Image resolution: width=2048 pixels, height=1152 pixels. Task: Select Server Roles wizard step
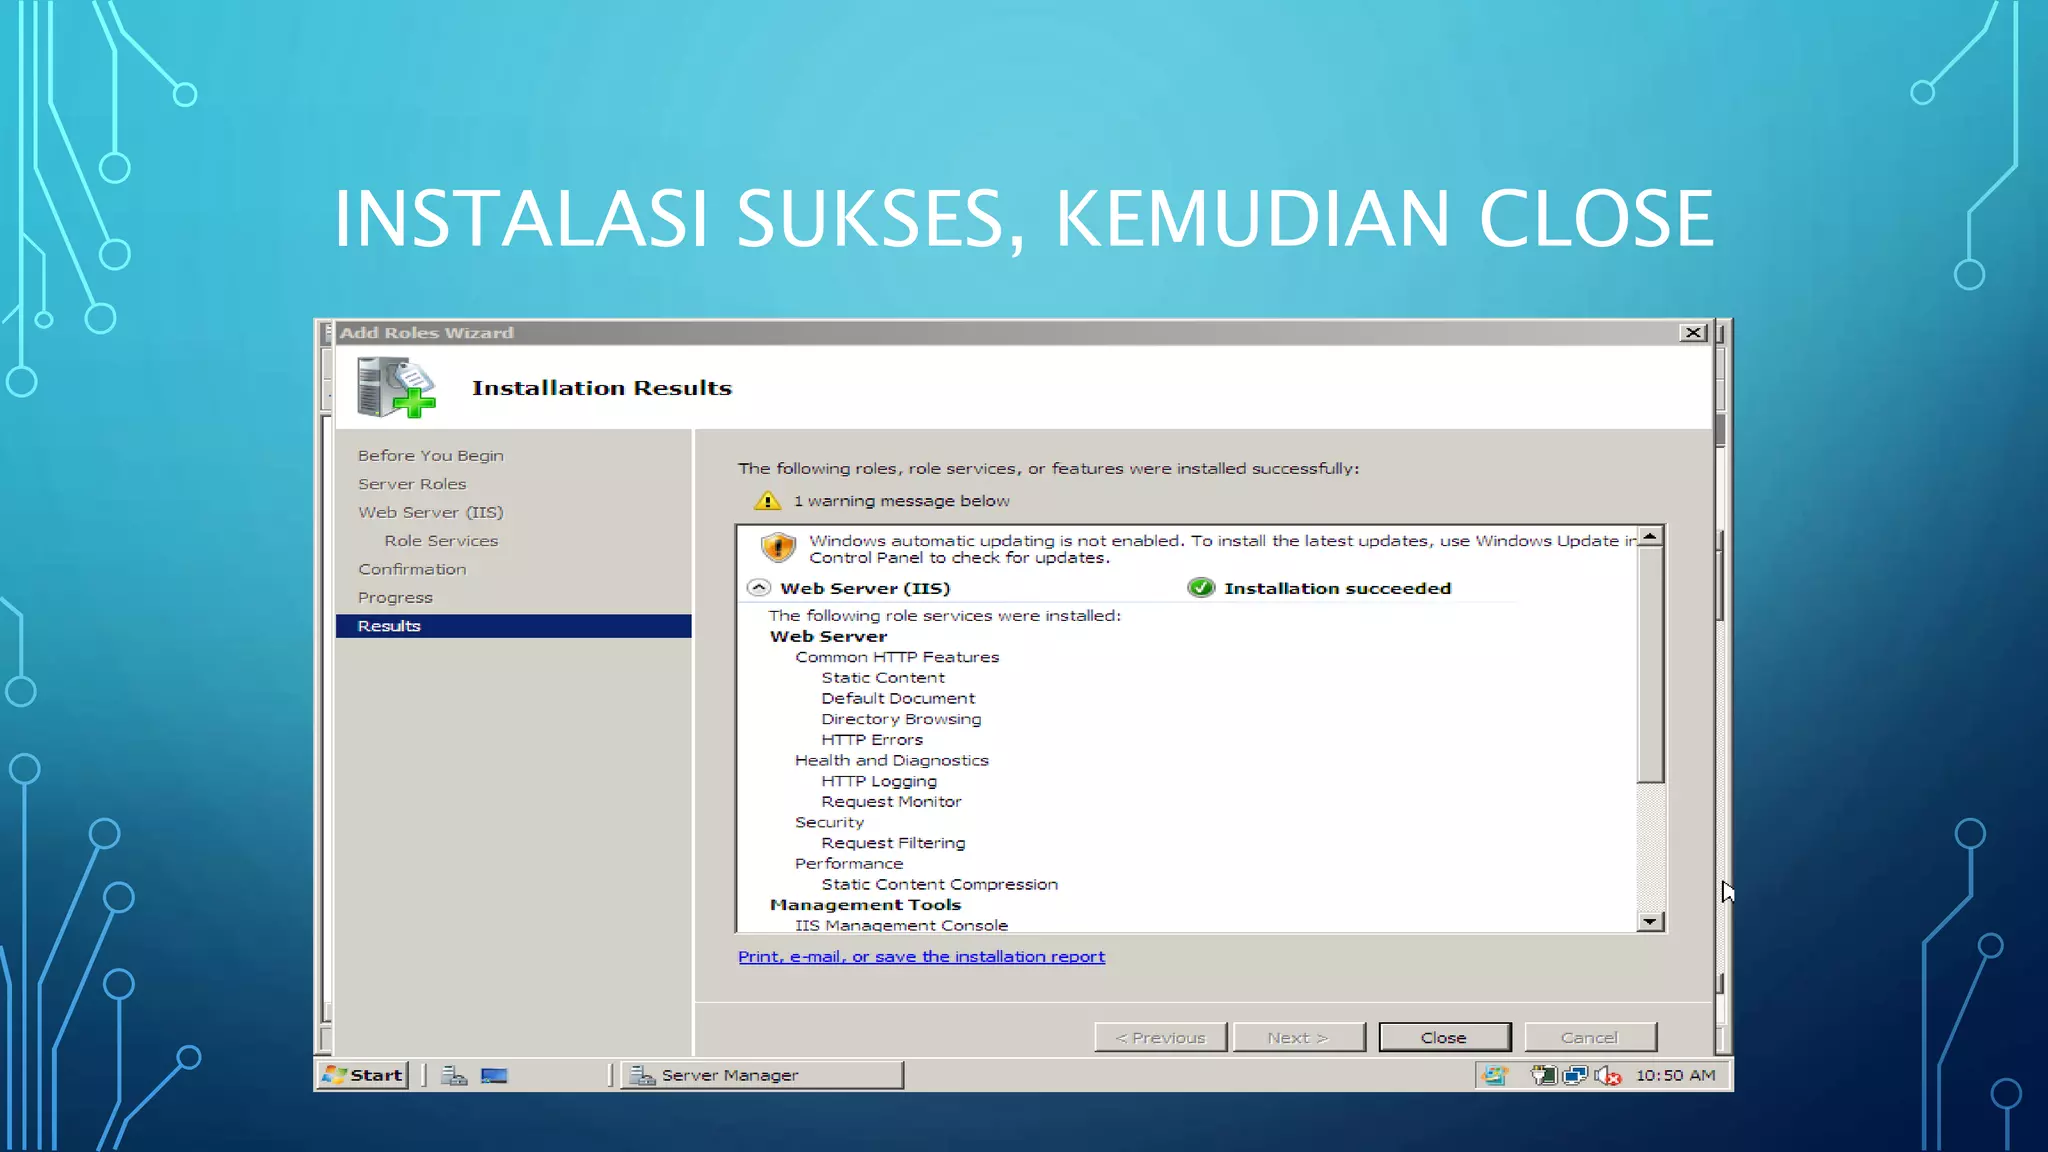[412, 483]
